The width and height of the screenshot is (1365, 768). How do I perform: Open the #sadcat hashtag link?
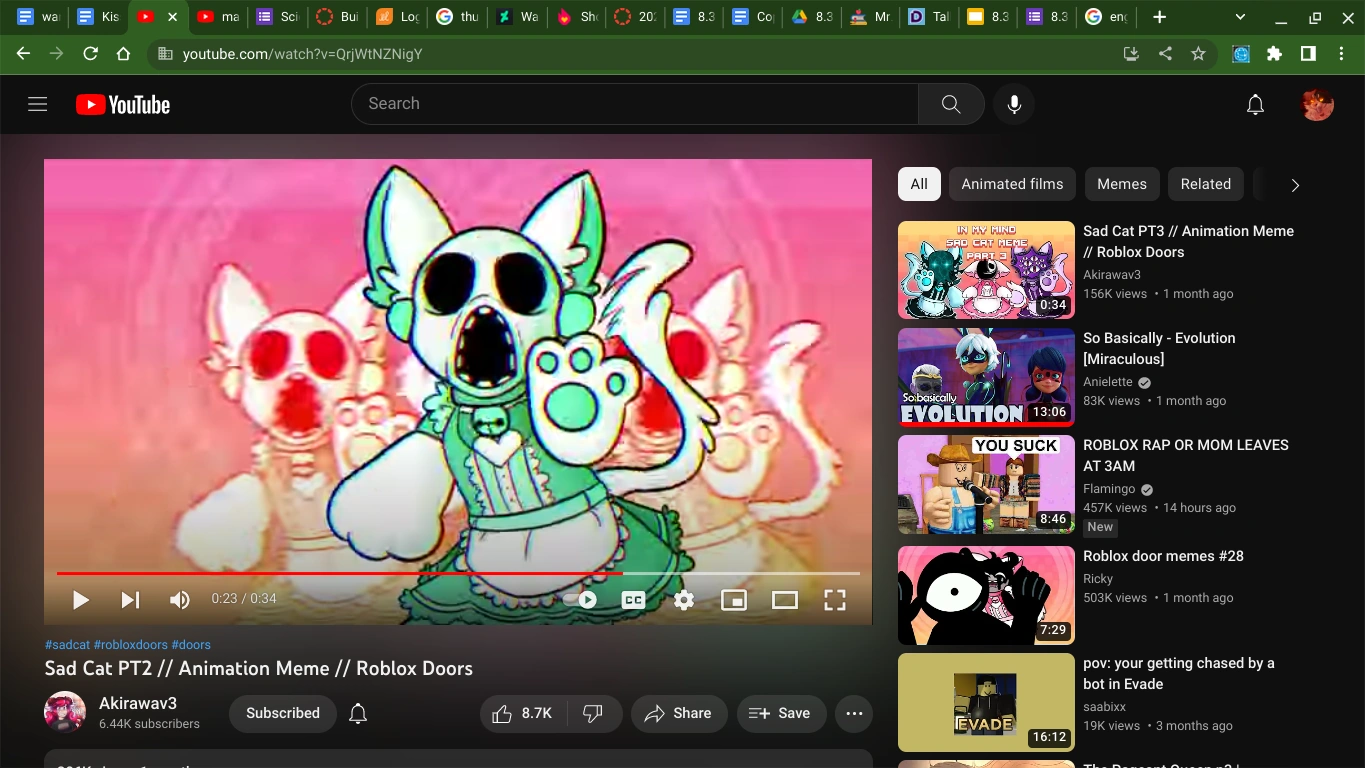(x=67, y=645)
